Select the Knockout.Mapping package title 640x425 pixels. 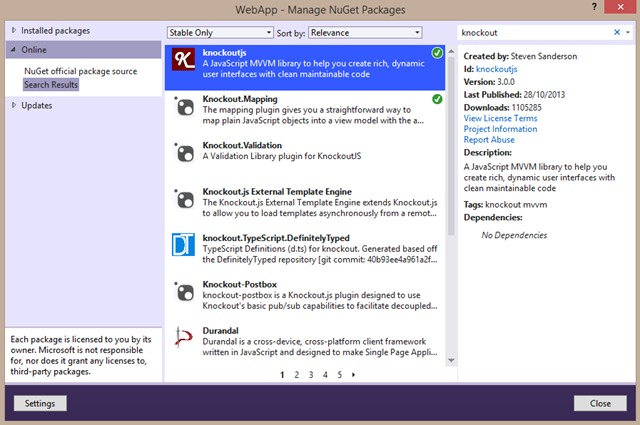click(240, 99)
